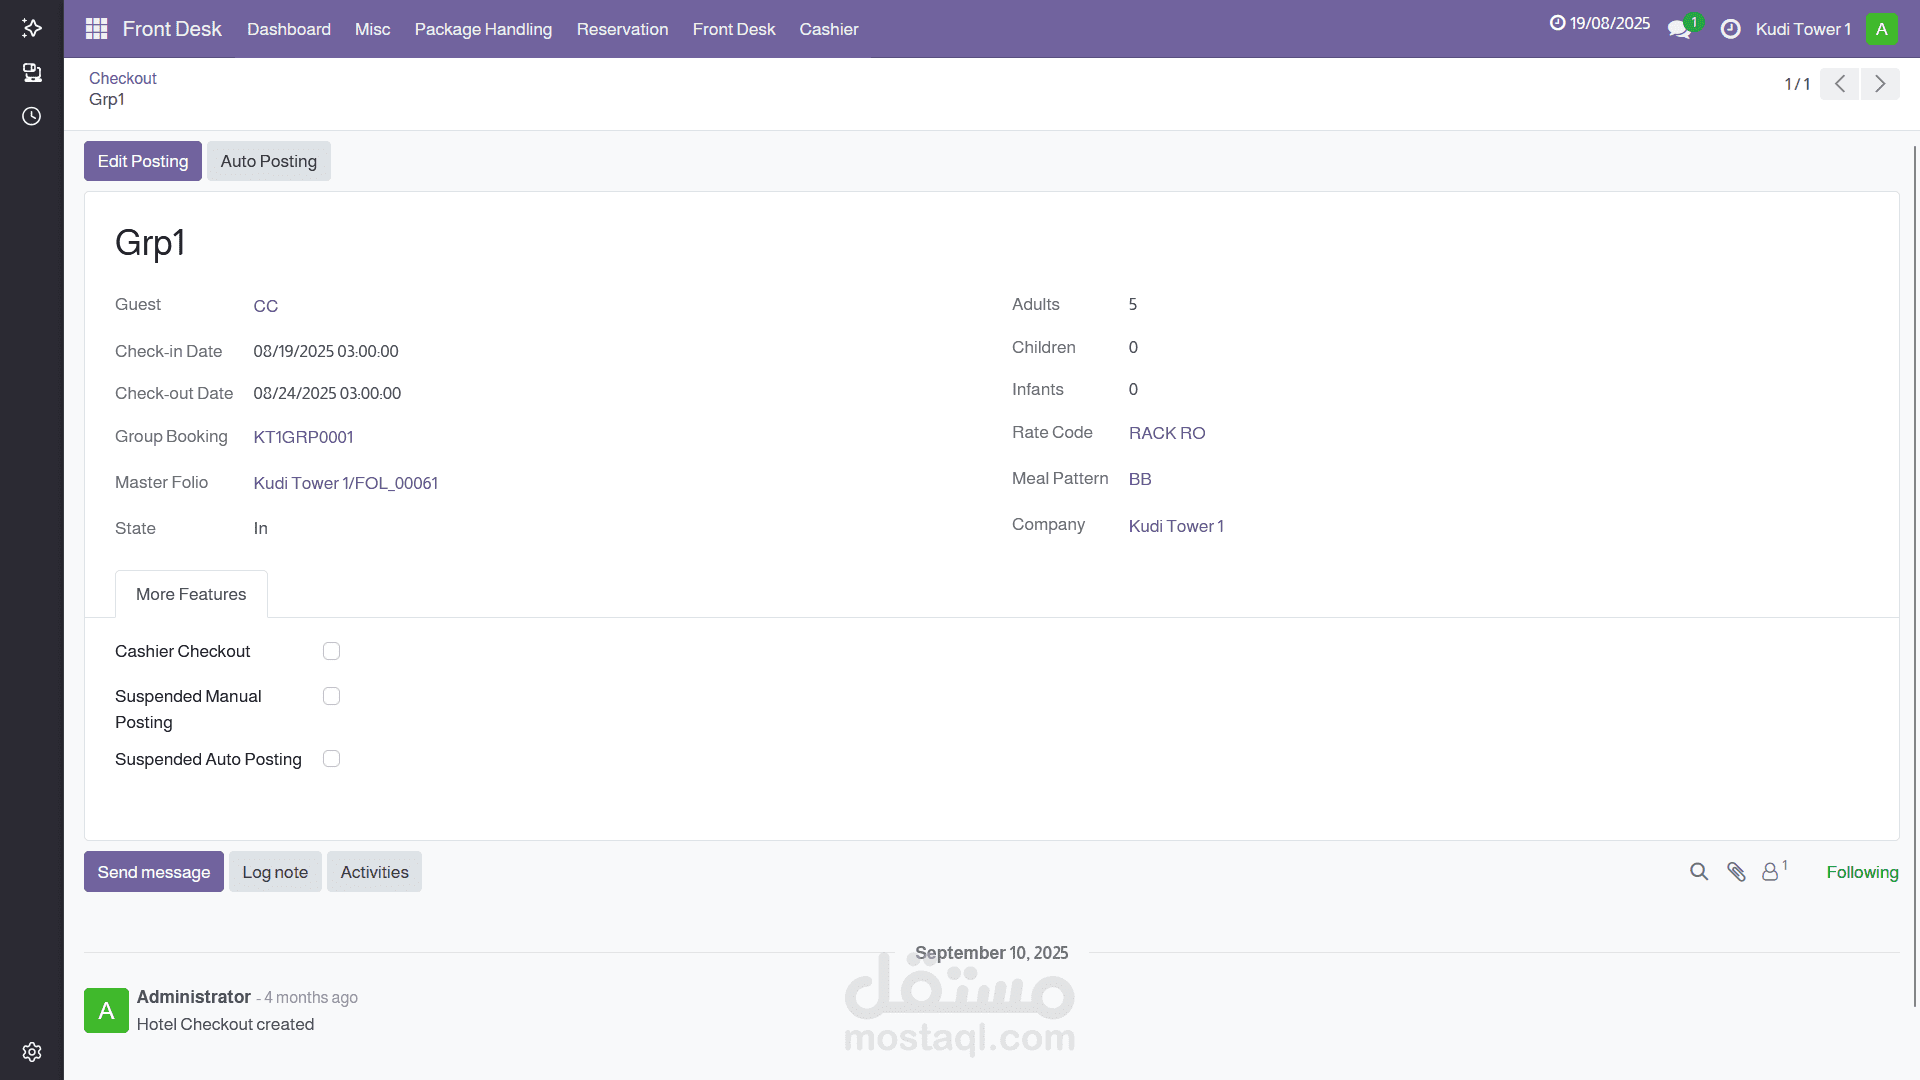Click the clock icon in left sidebar

pyautogui.click(x=32, y=116)
